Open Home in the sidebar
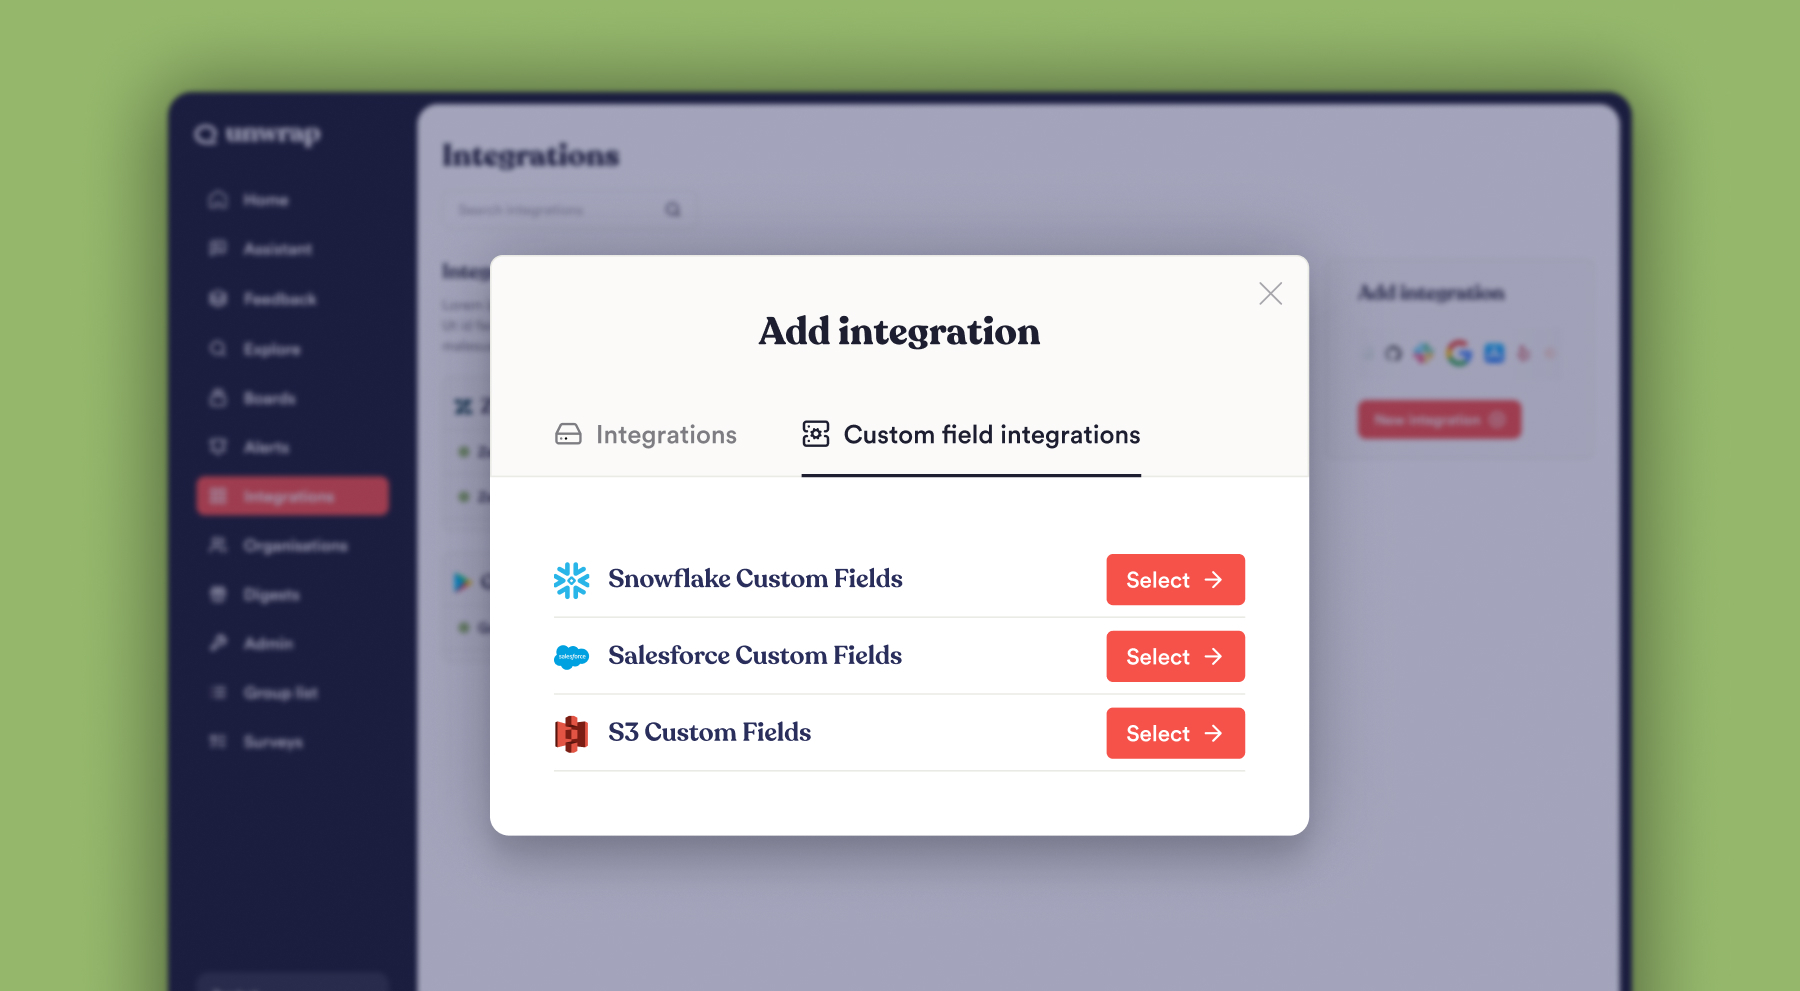The height and width of the screenshot is (991, 1800). (265, 200)
